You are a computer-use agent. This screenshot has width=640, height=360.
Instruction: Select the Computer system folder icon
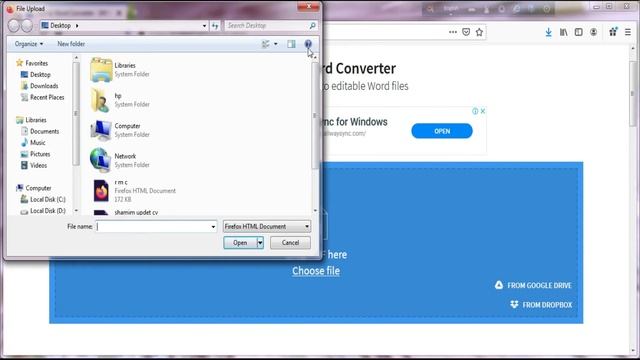point(101,130)
